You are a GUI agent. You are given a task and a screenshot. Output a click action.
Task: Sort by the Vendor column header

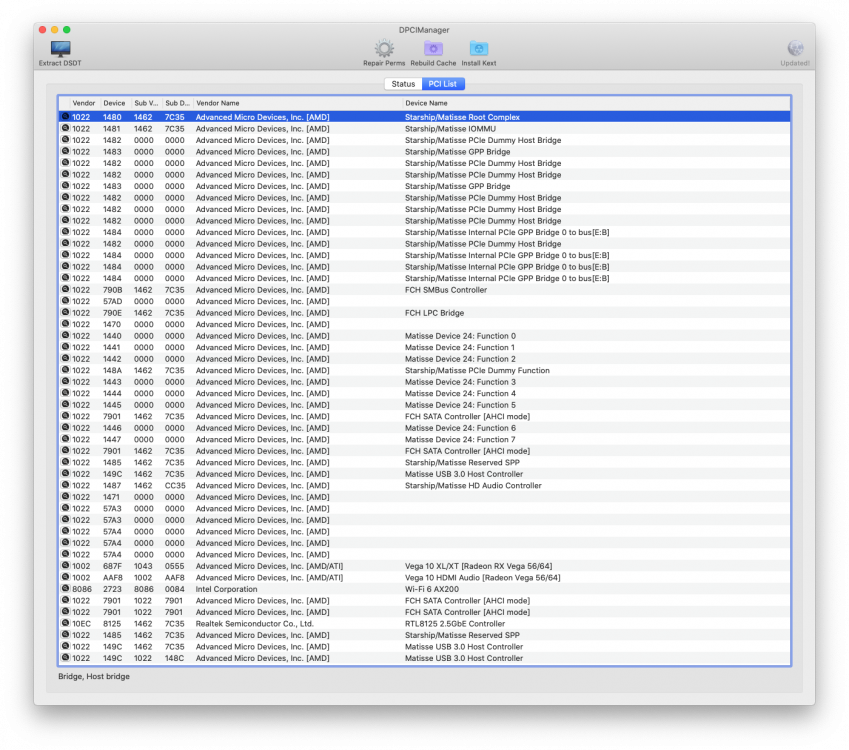pyautogui.click(x=83, y=103)
